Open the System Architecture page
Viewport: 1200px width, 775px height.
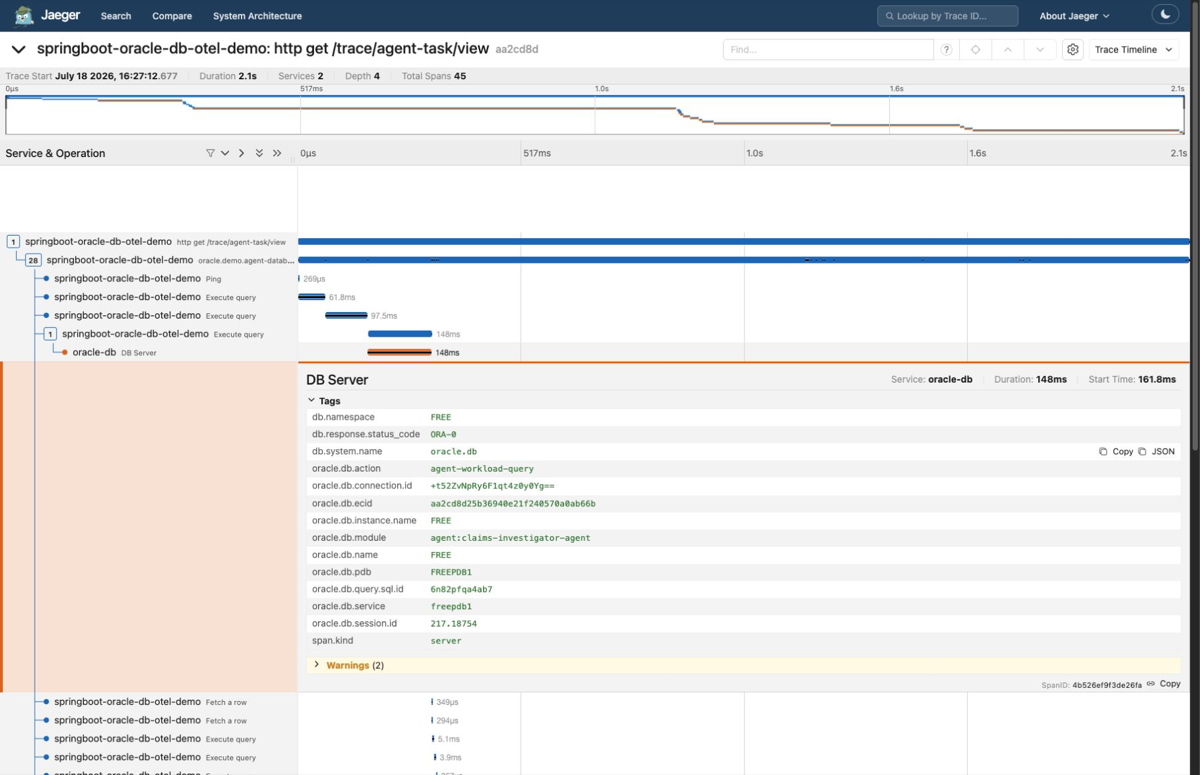[x=257, y=16]
